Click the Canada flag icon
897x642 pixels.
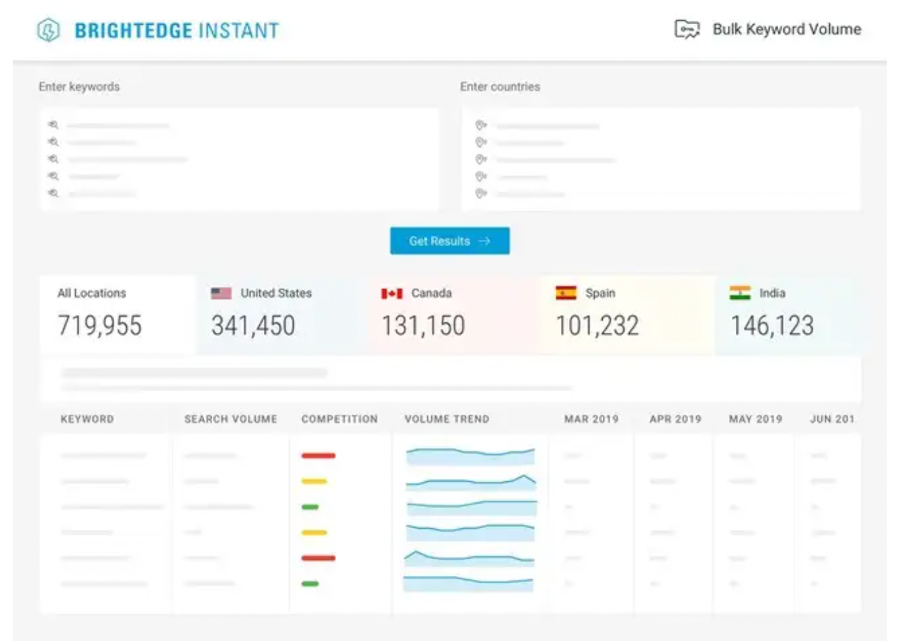[x=391, y=293]
